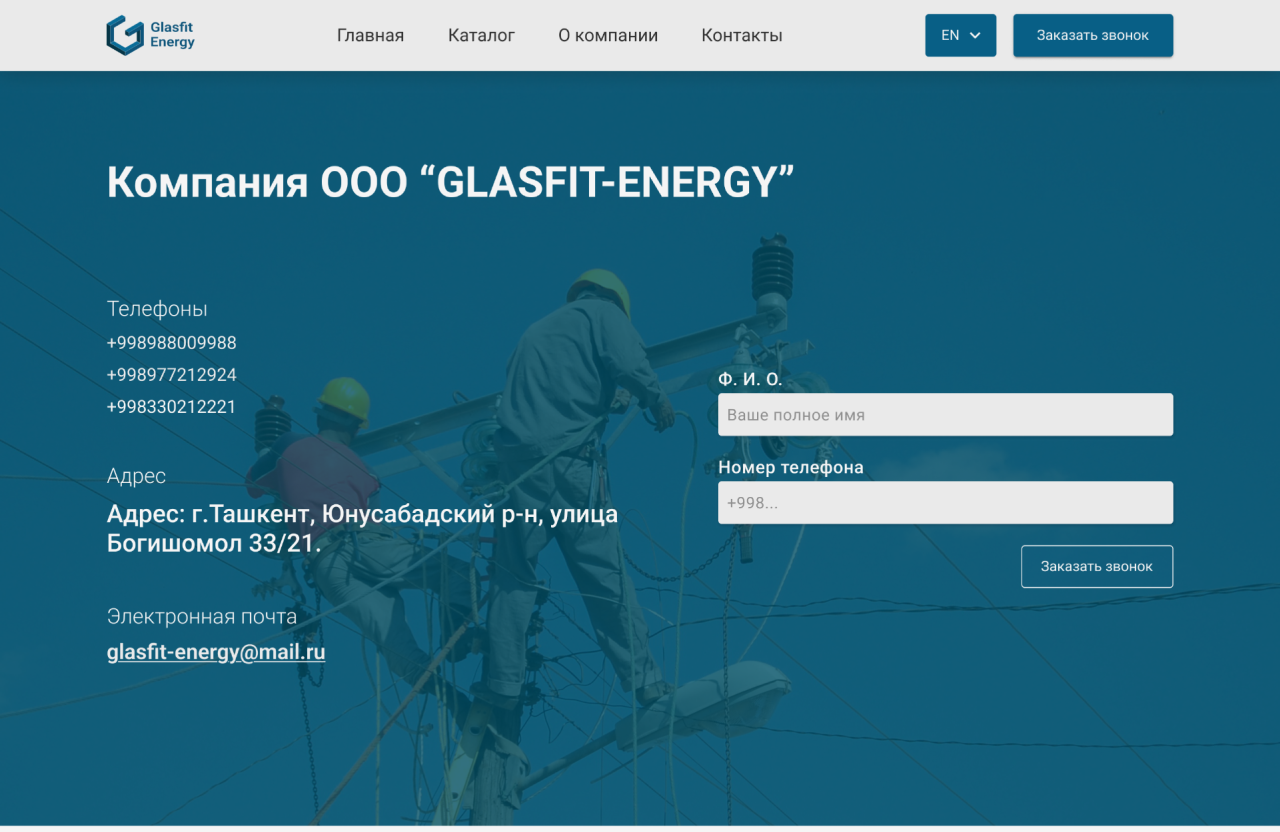1280x832 pixels.
Task: Go to the Главная page
Action: (x=370, y=35)
